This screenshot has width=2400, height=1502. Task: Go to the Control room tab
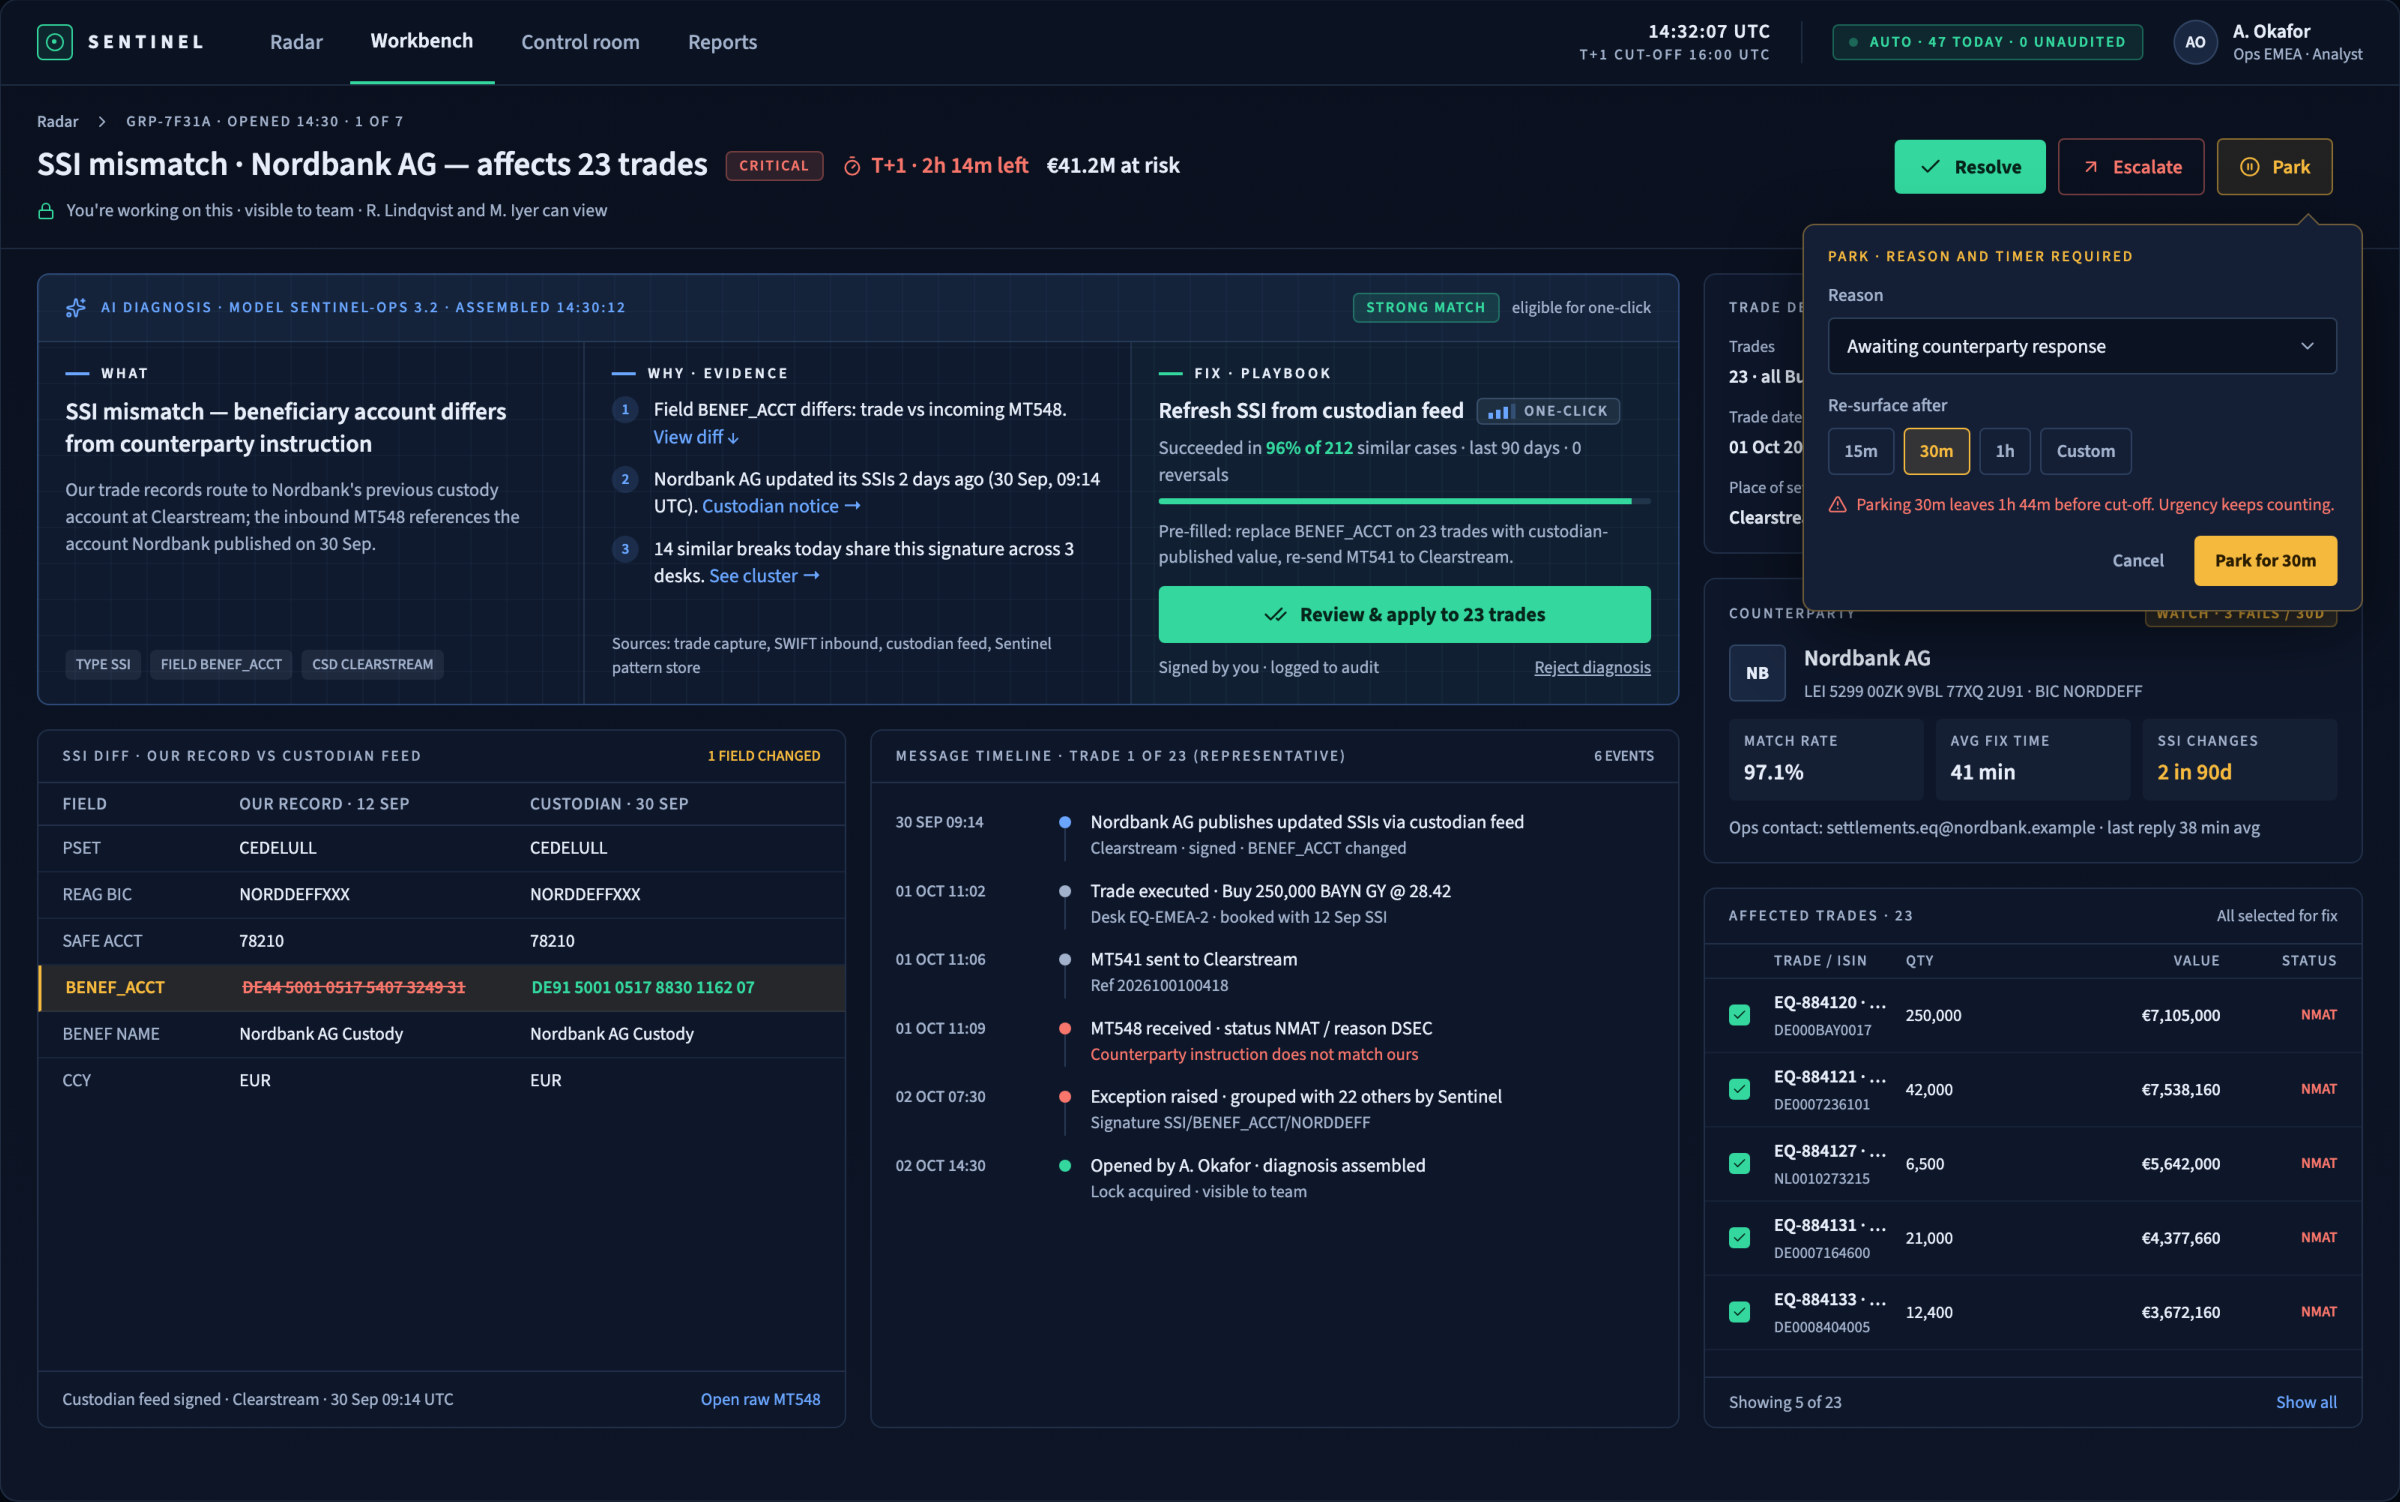click(x=580, y=42)
